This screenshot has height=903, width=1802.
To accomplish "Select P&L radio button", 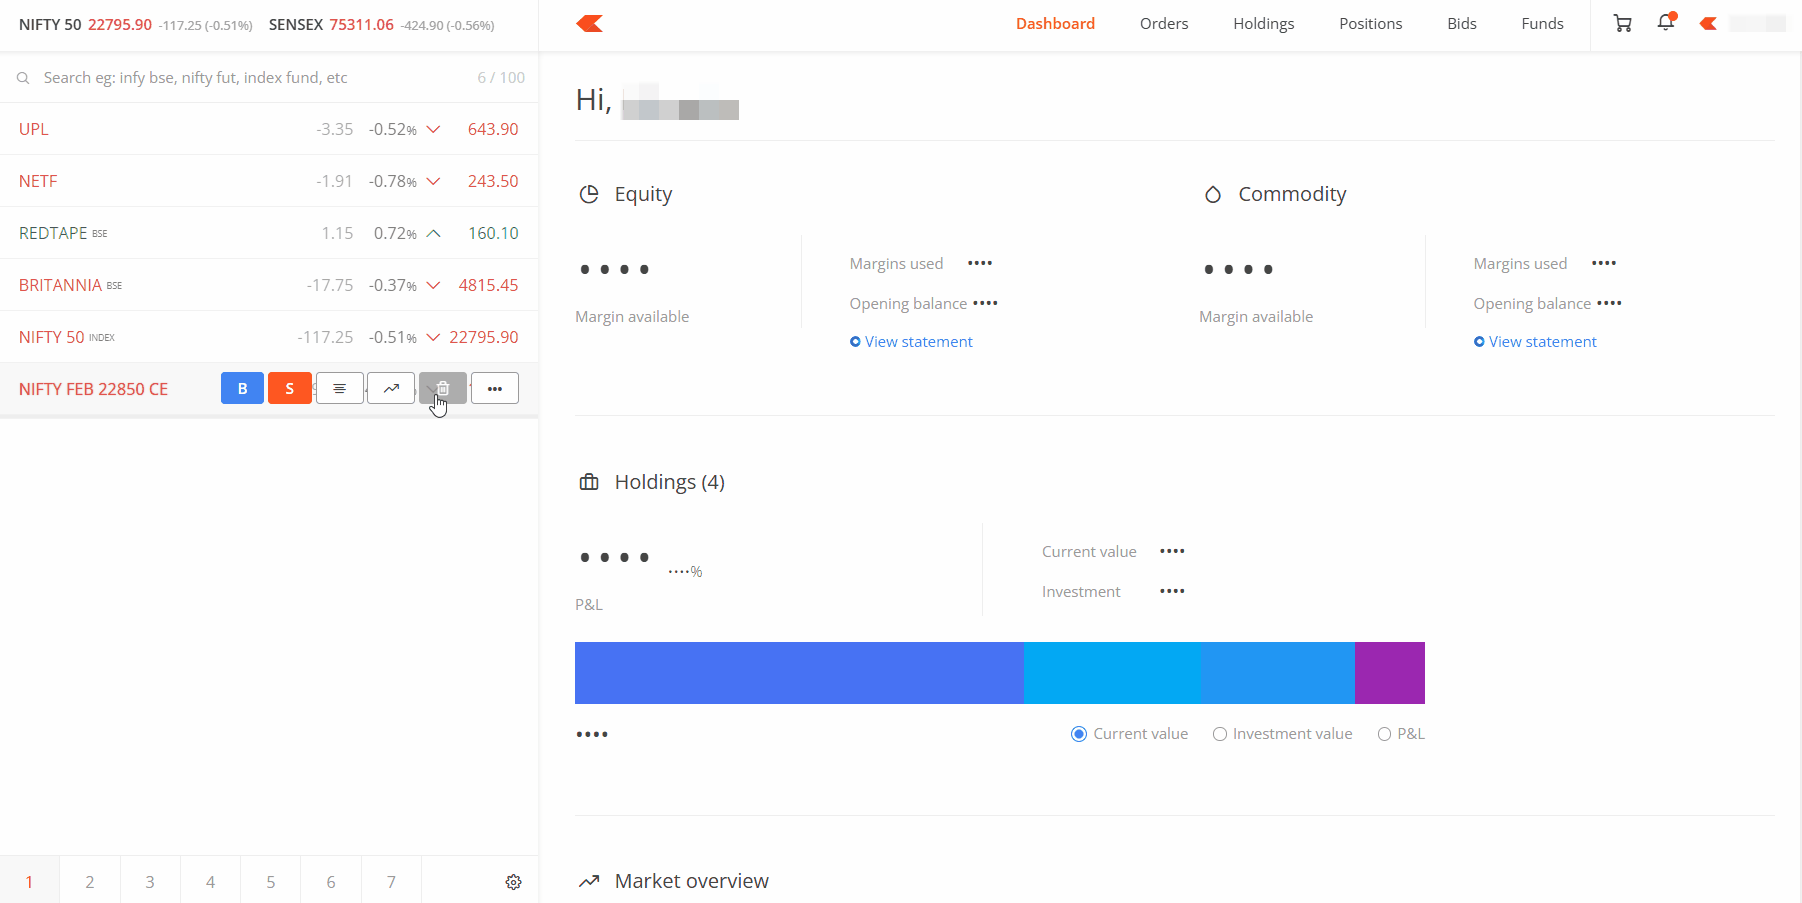I will pyautogui.click(x=1384, y=734).
